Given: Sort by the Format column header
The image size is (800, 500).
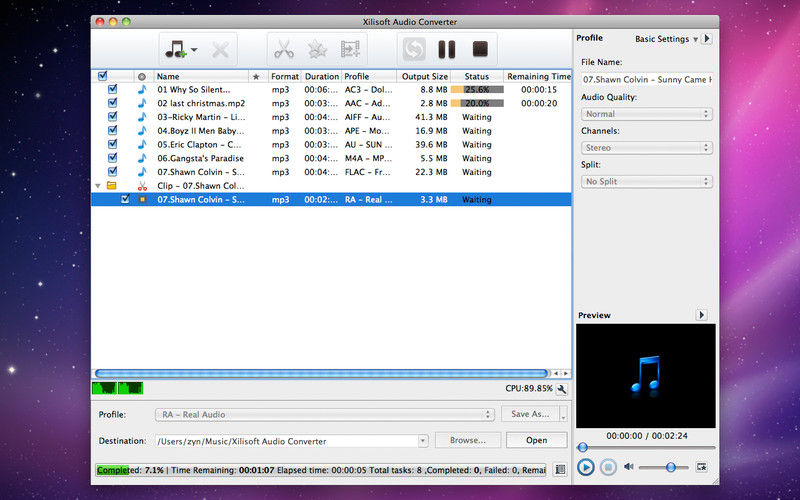Looking at the screenshot, I should coord(285,76).
